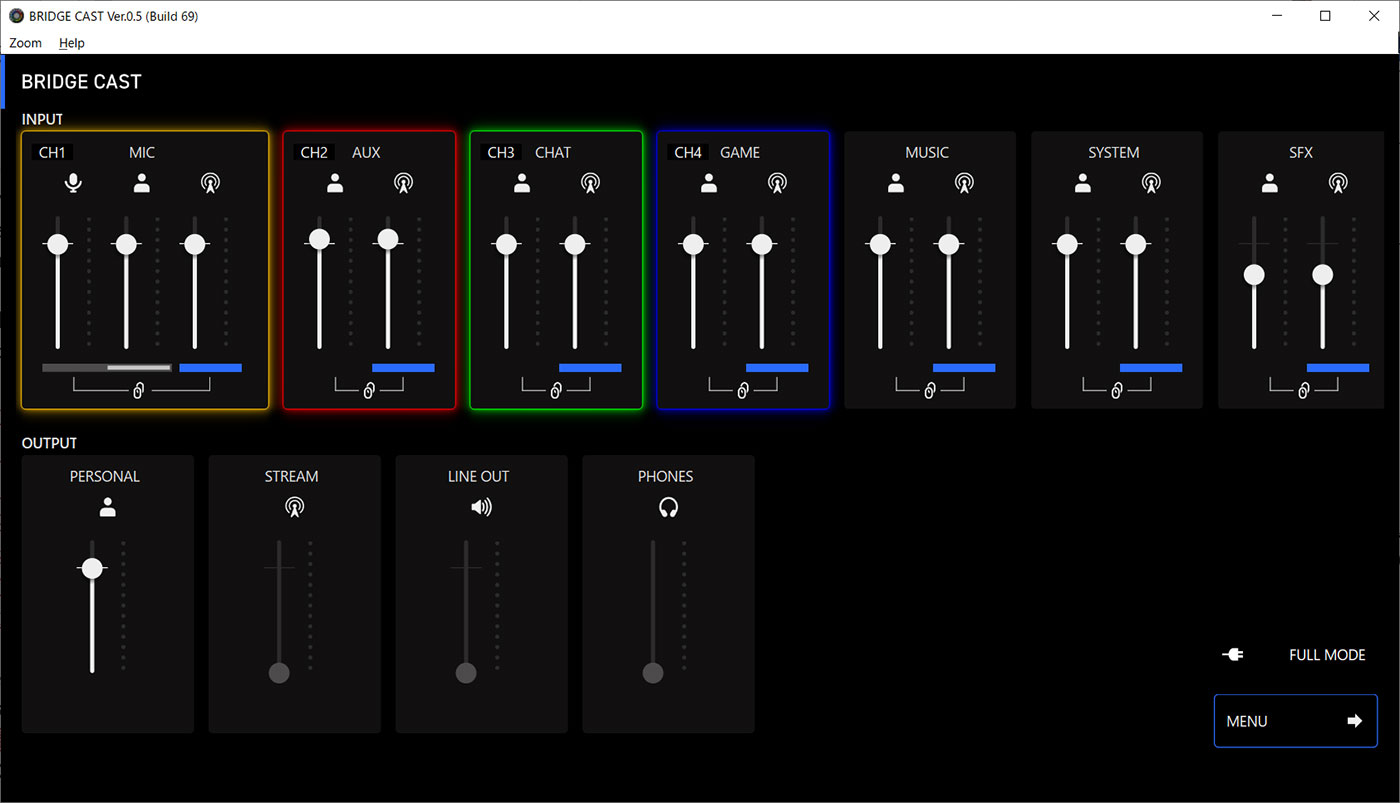The image size is (1400, 803).
Task: Click the GAME personal fader knob
Action: (x=693, y=244)
